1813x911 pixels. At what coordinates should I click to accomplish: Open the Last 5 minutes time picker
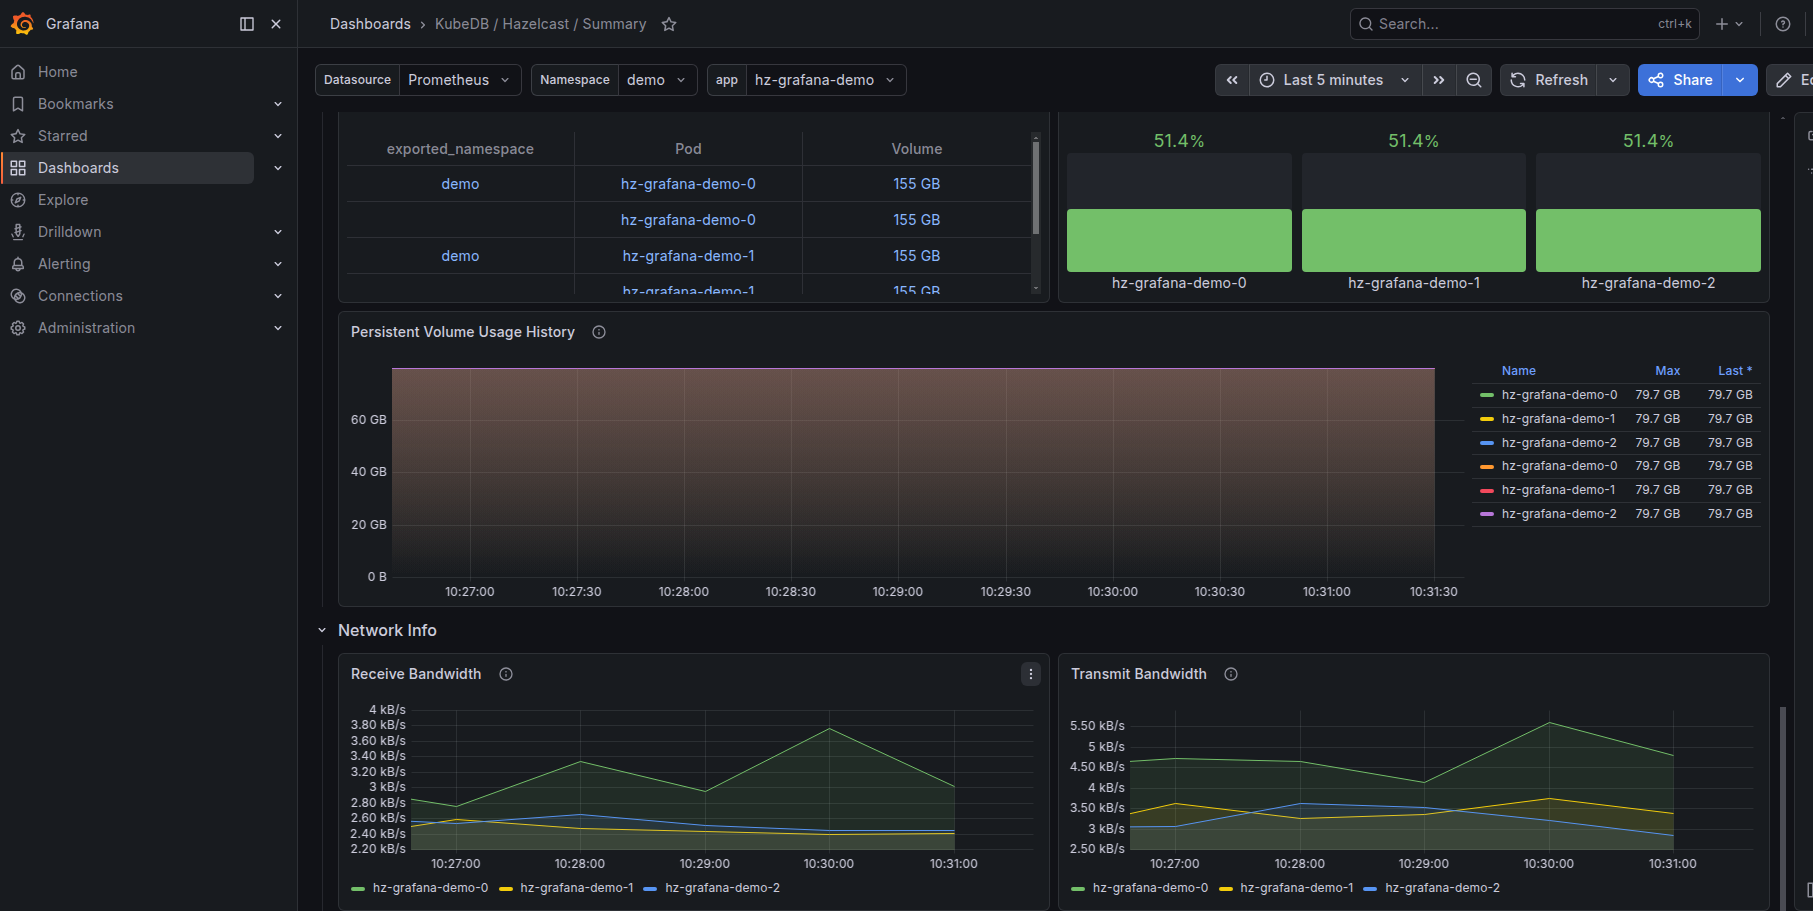(1335, 80)
